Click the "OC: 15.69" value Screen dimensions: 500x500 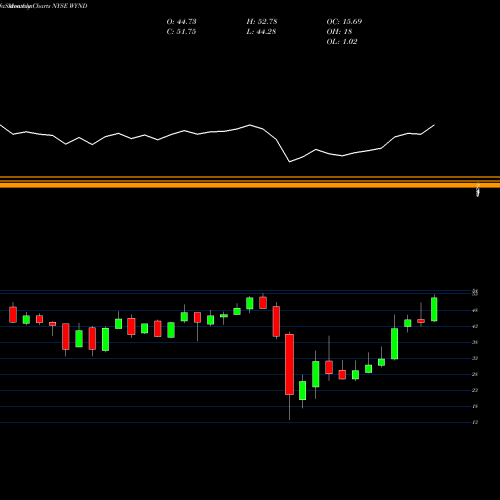pyautogui.click(x=344, y=22)
